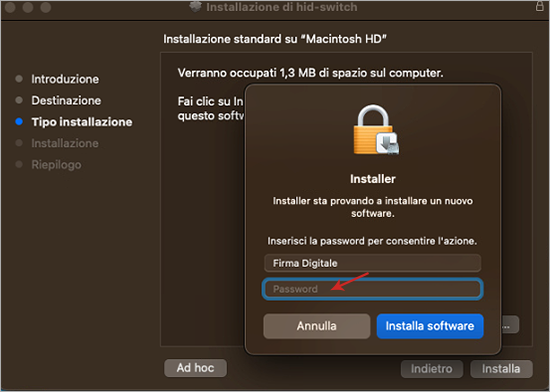Click the Installer dialog title text
Image resolution: width=550 pixels, height=392 pixels.
[x=373, y=179]
